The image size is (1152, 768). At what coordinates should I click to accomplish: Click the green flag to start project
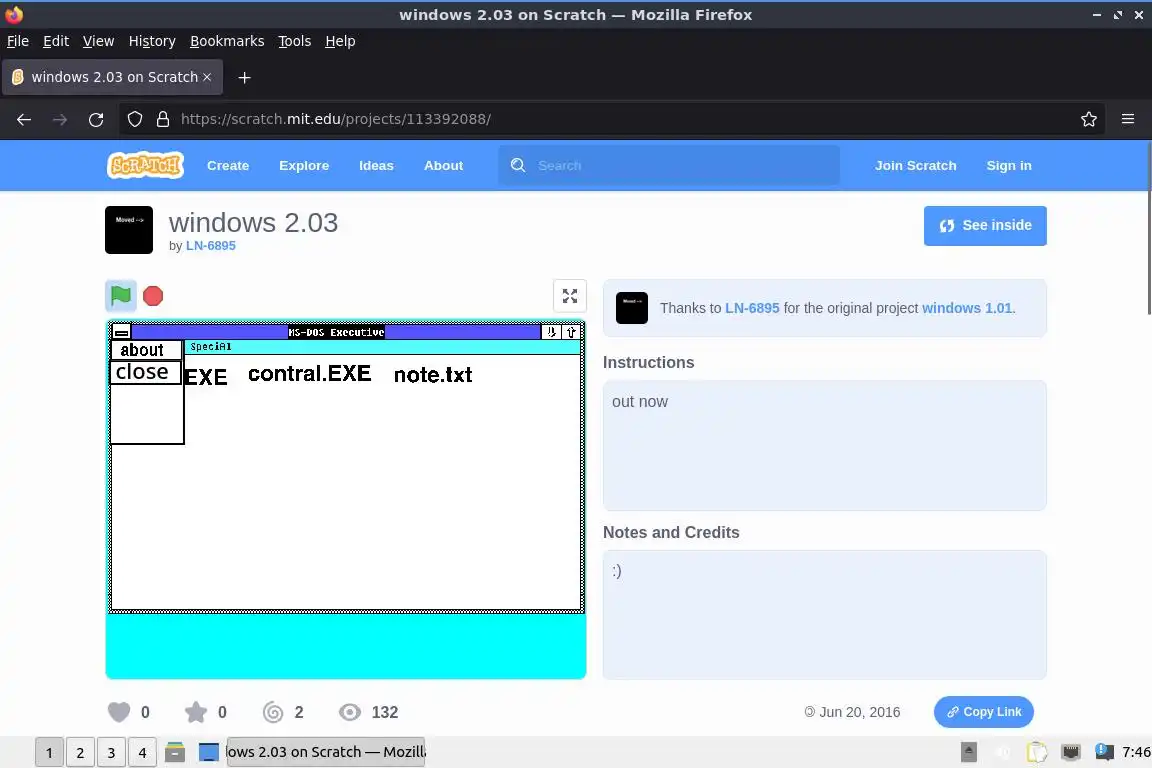pyautogui.click(x=120, y=296)
